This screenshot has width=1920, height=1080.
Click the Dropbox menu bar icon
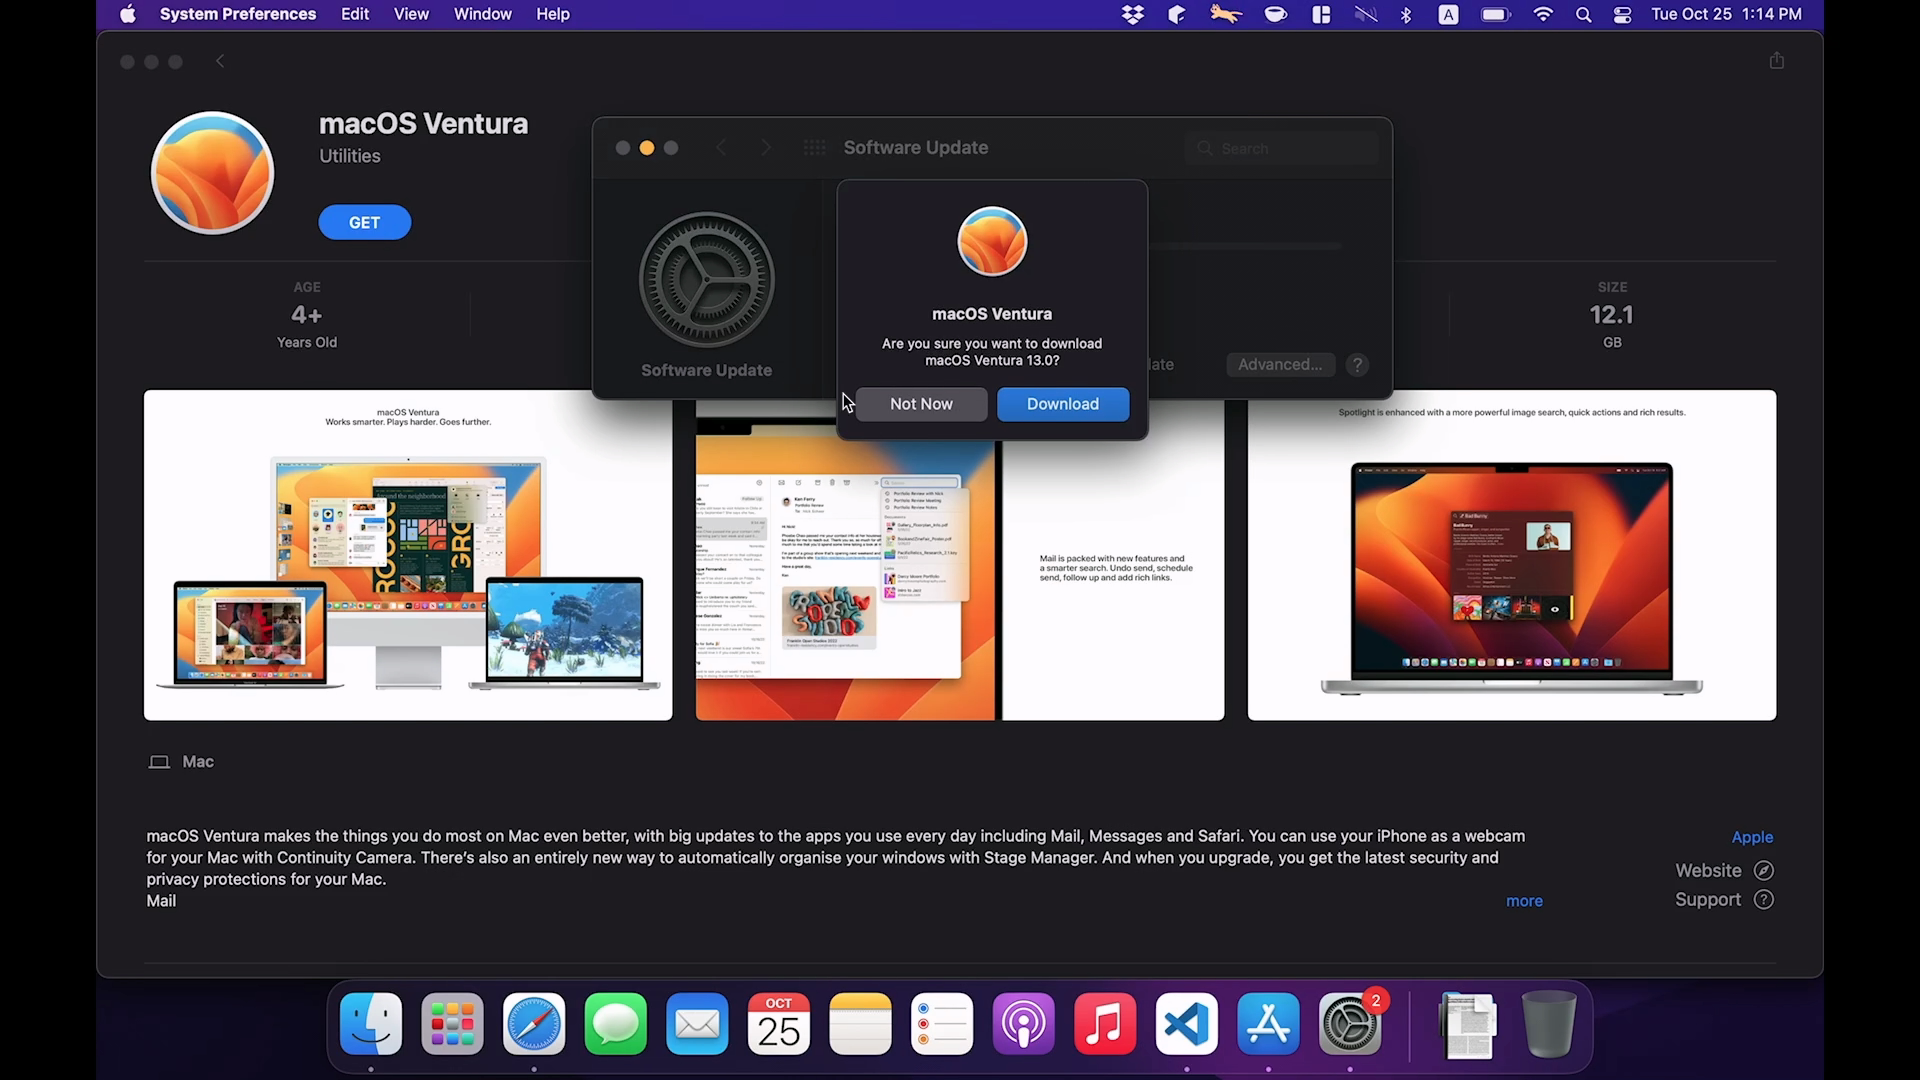point(1132,14)
